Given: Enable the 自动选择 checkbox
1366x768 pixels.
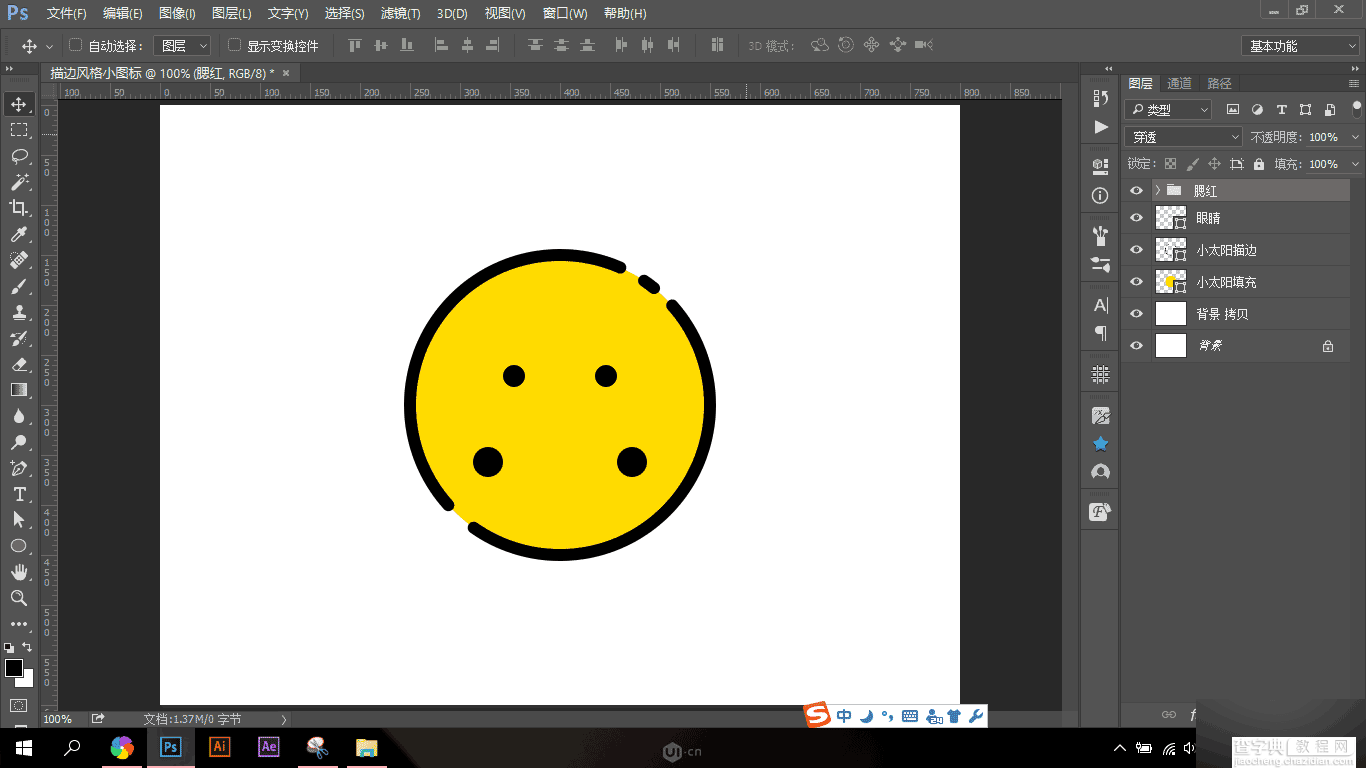Looking at the screenshot, I should coord(75,45).
